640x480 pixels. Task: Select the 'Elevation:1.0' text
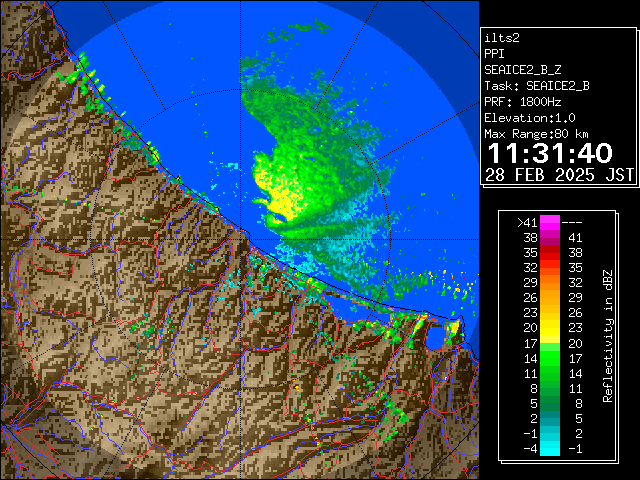pyautogui.click(x=530, y=118)
